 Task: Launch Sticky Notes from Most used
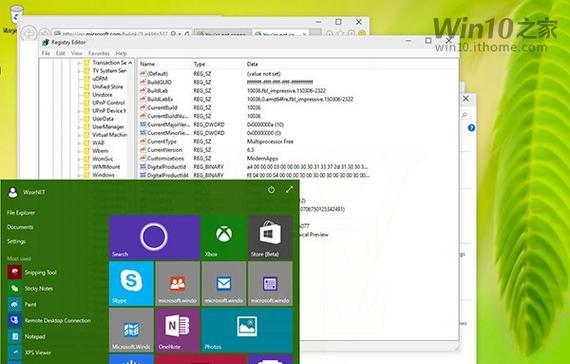31,288
